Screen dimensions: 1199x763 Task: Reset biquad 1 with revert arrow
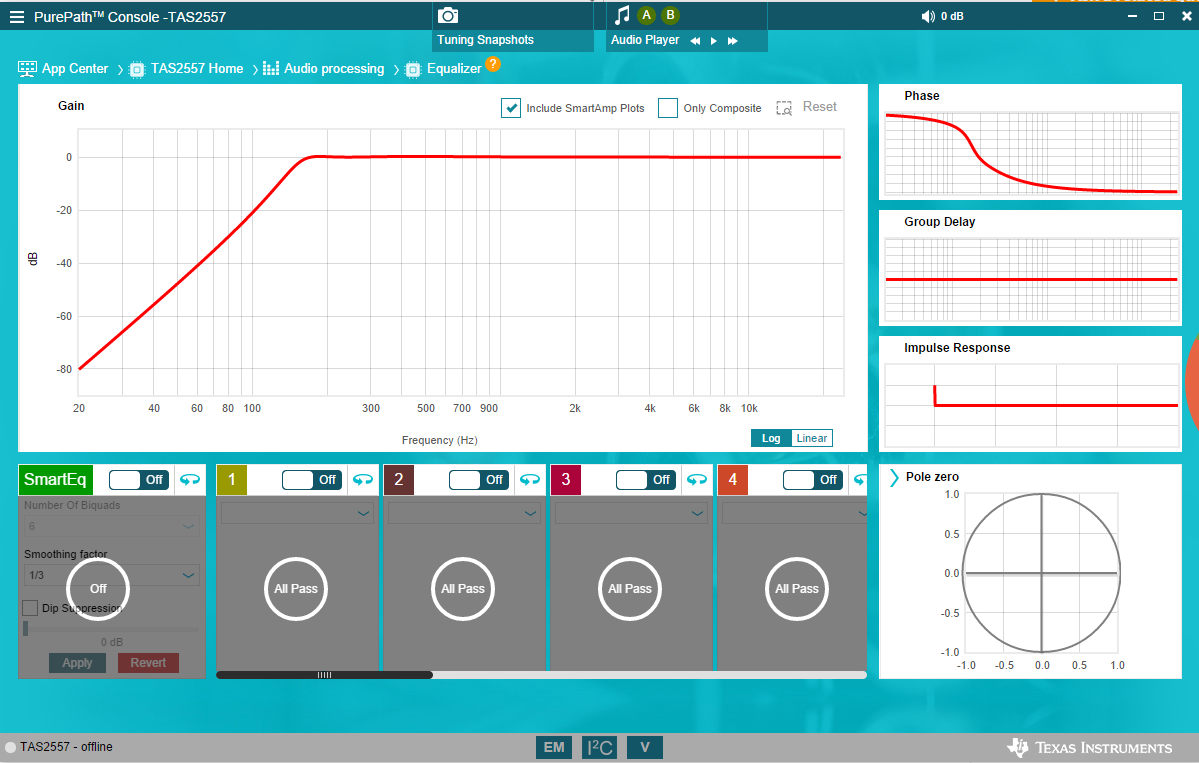coord(362,479)
